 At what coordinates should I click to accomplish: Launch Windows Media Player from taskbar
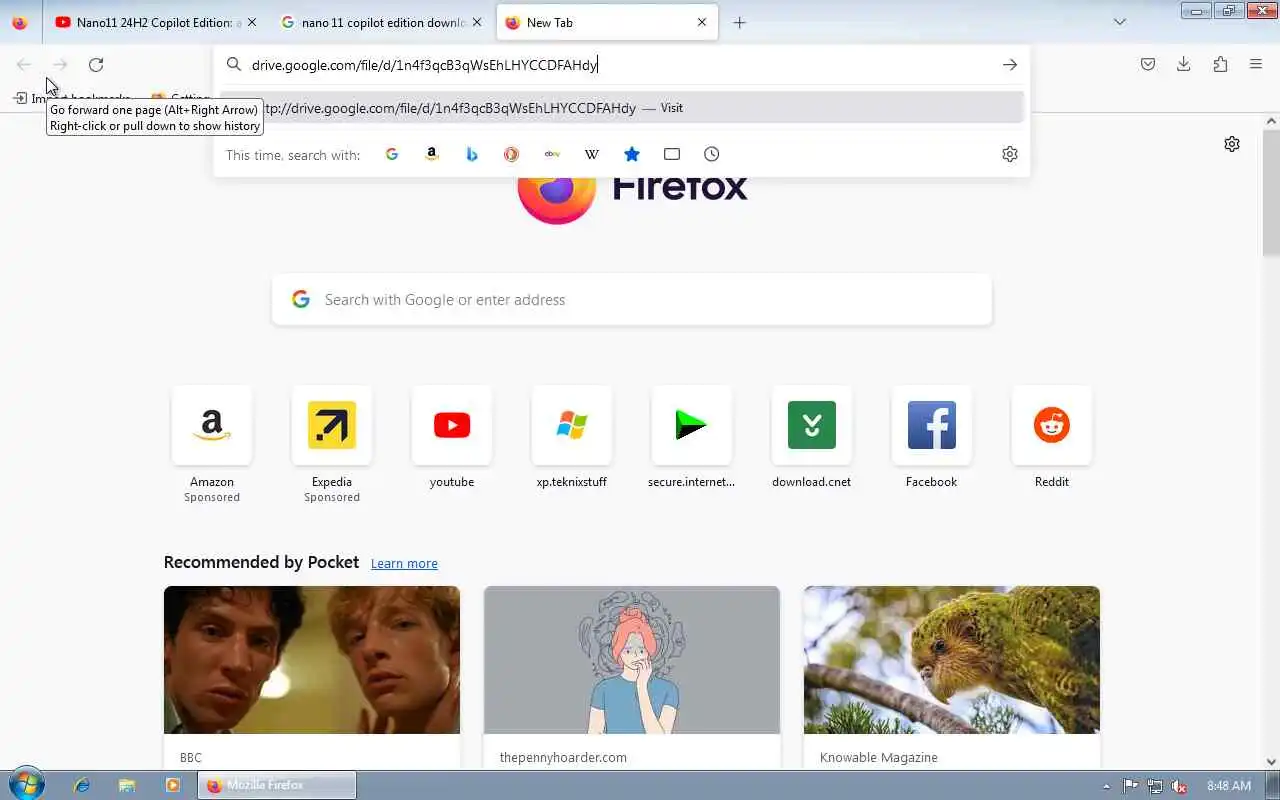[172, 786]
